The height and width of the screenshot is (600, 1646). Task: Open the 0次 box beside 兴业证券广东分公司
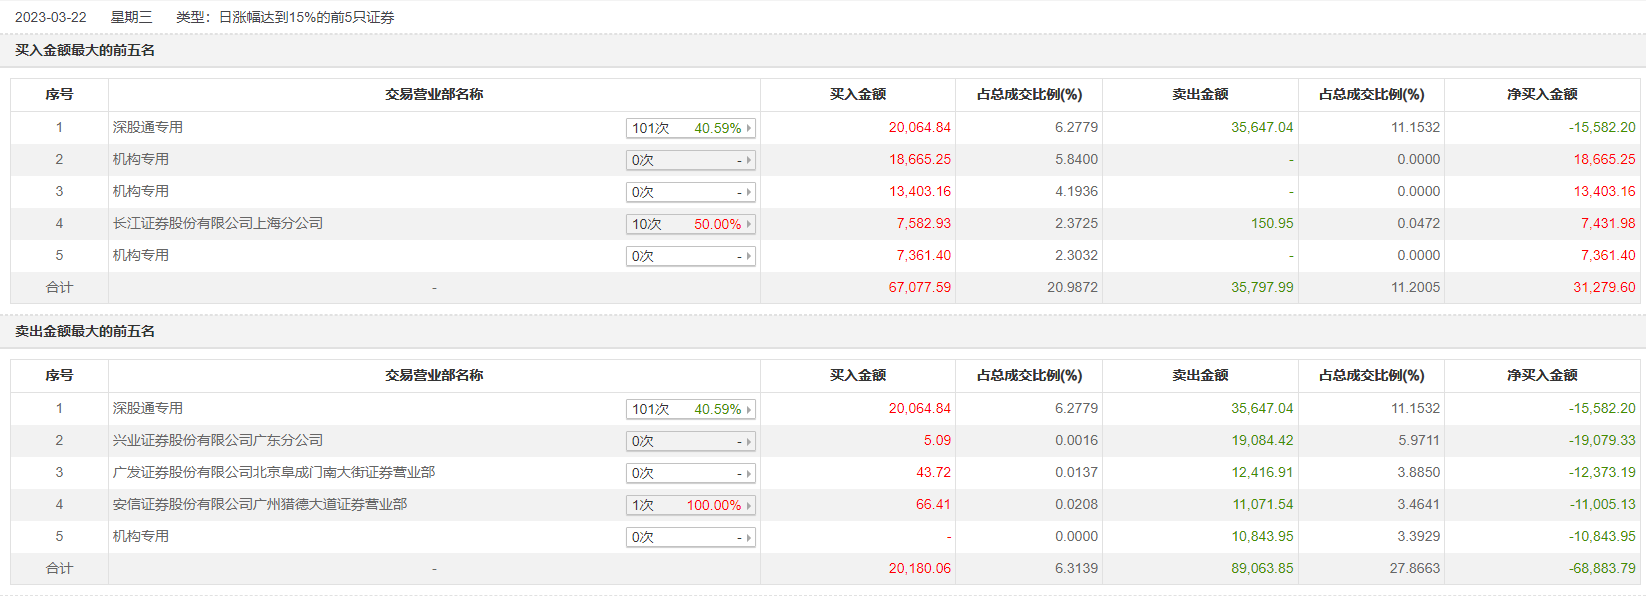coord(690,441)
